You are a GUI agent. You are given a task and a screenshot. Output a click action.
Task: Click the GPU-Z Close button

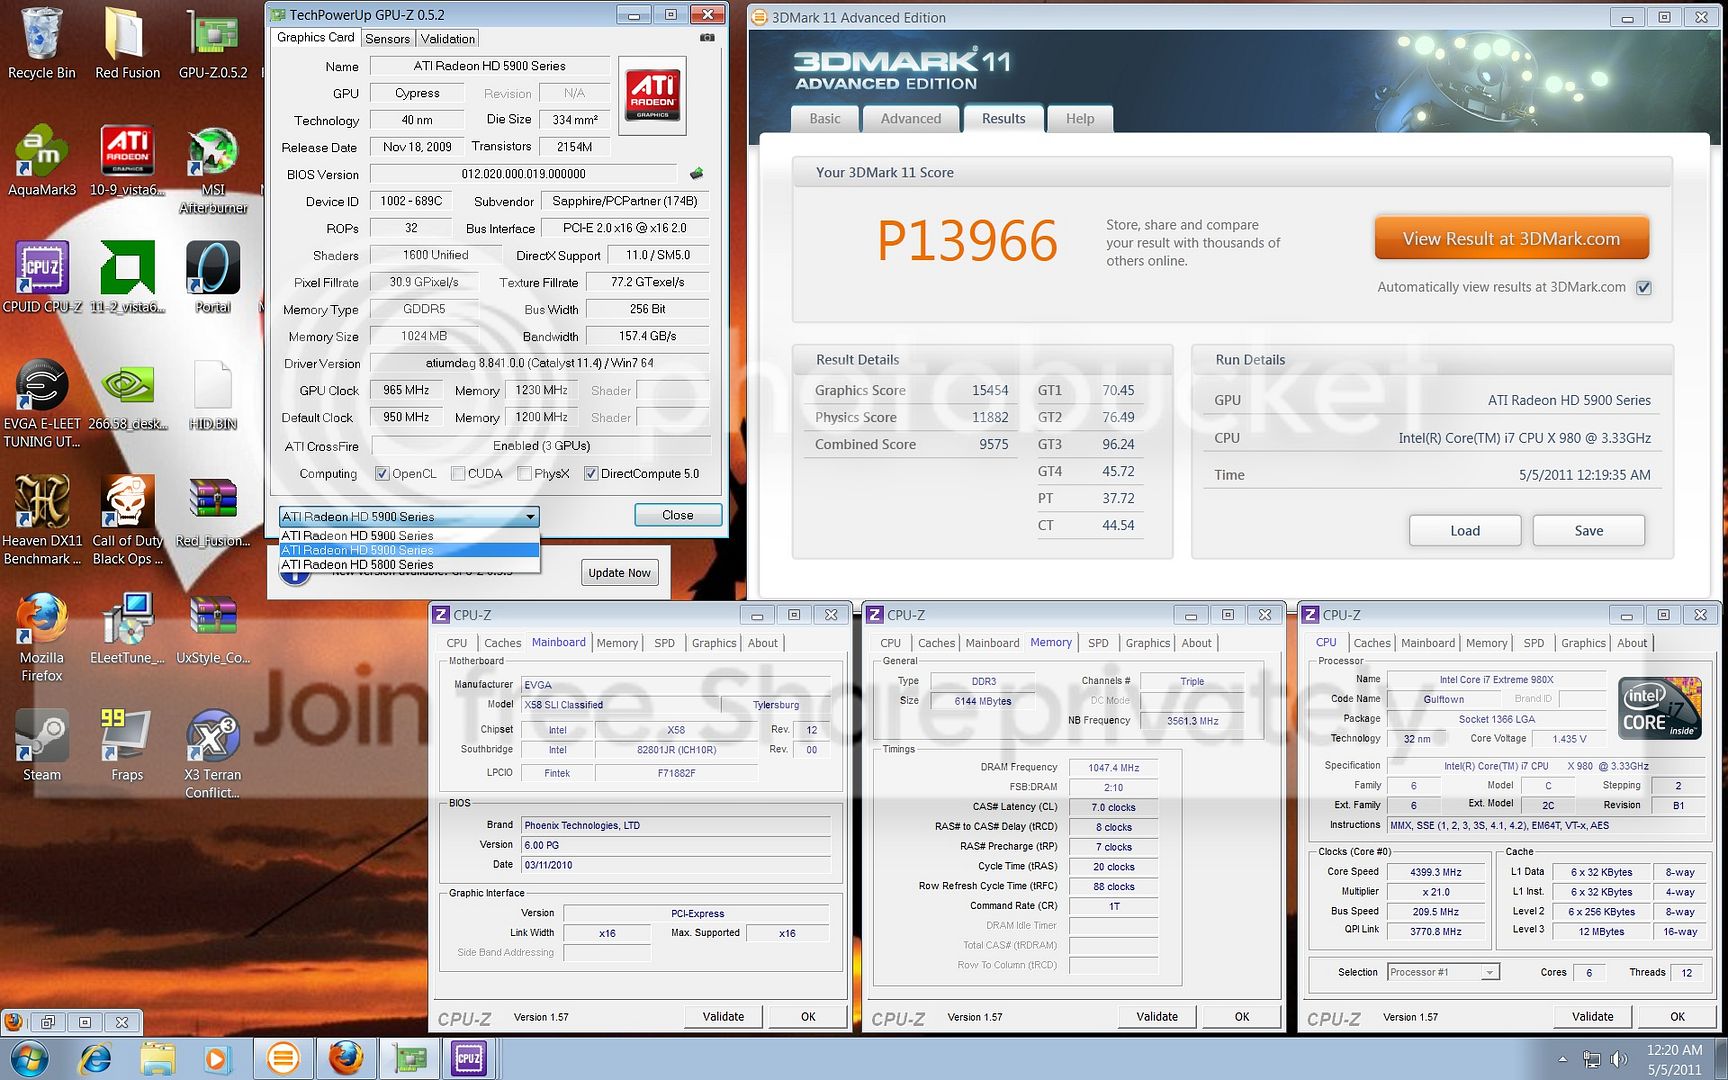click(x=677, y=515)
